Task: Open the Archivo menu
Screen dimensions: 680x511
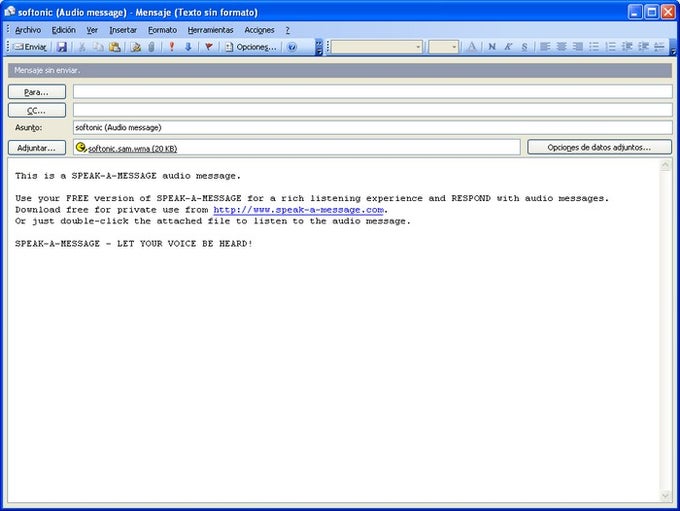Action: 28,30
